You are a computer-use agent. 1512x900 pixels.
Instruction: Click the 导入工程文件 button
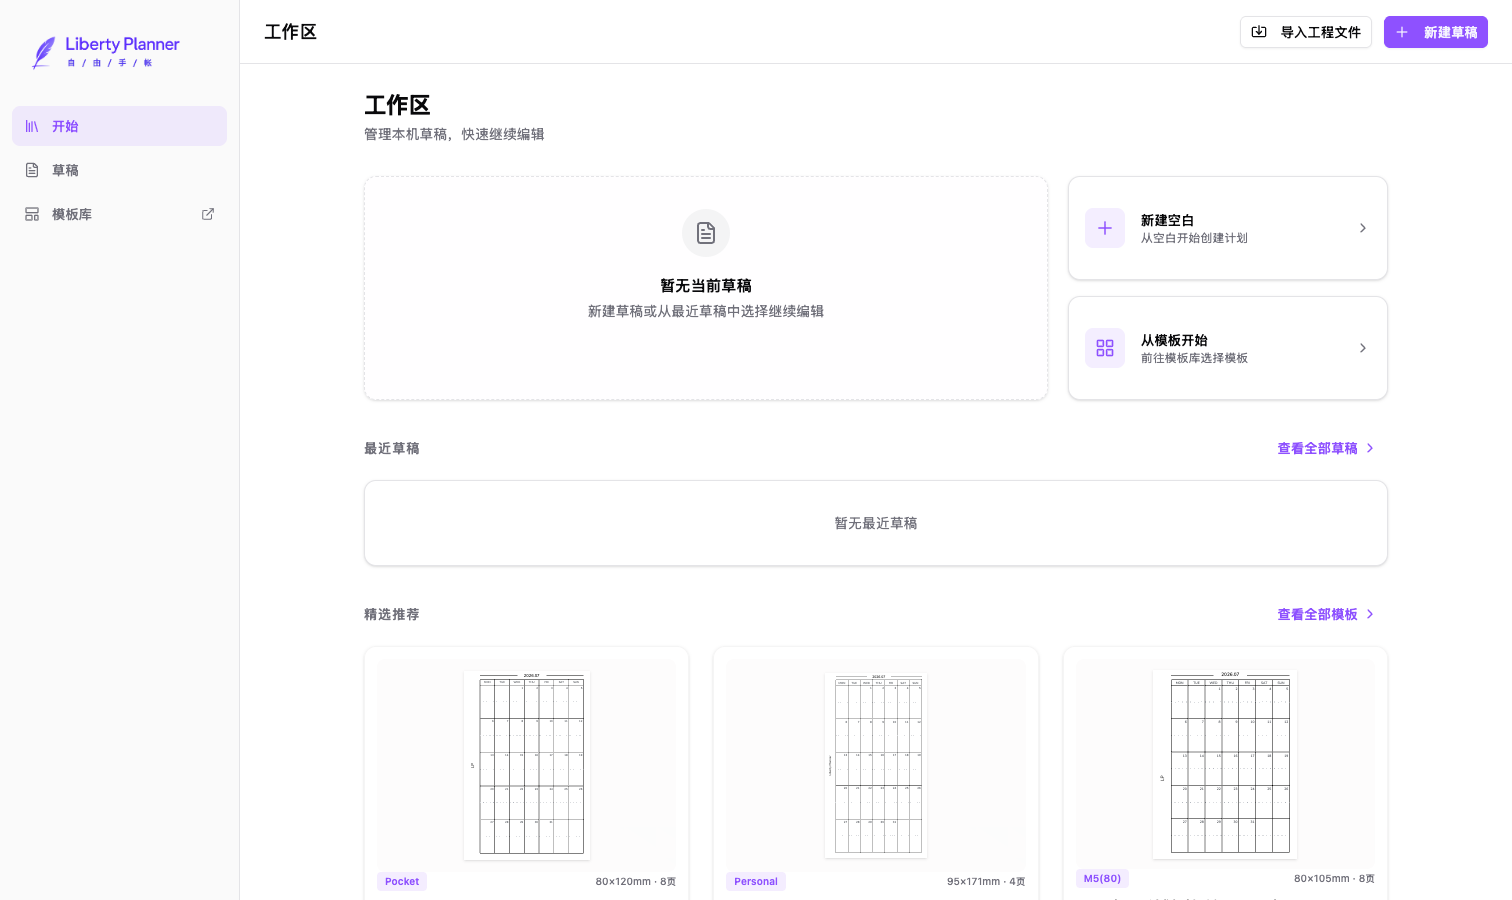[x=1305, y=32]
